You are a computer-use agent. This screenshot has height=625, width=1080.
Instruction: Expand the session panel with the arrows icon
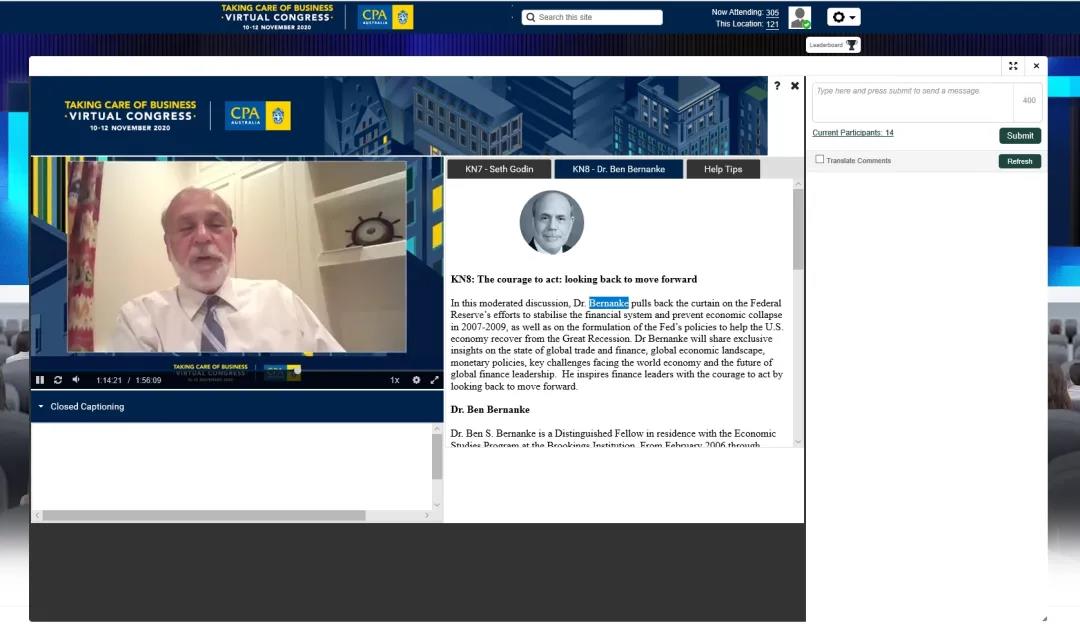[1013, 66]
